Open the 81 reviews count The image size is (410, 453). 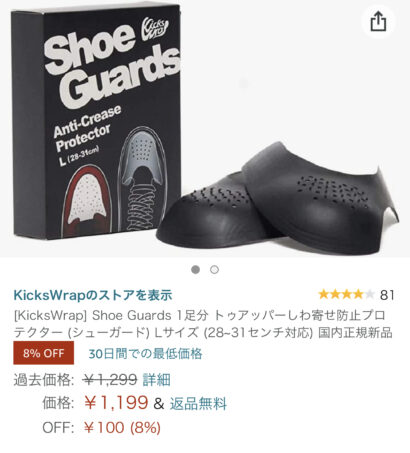(387, 295)
